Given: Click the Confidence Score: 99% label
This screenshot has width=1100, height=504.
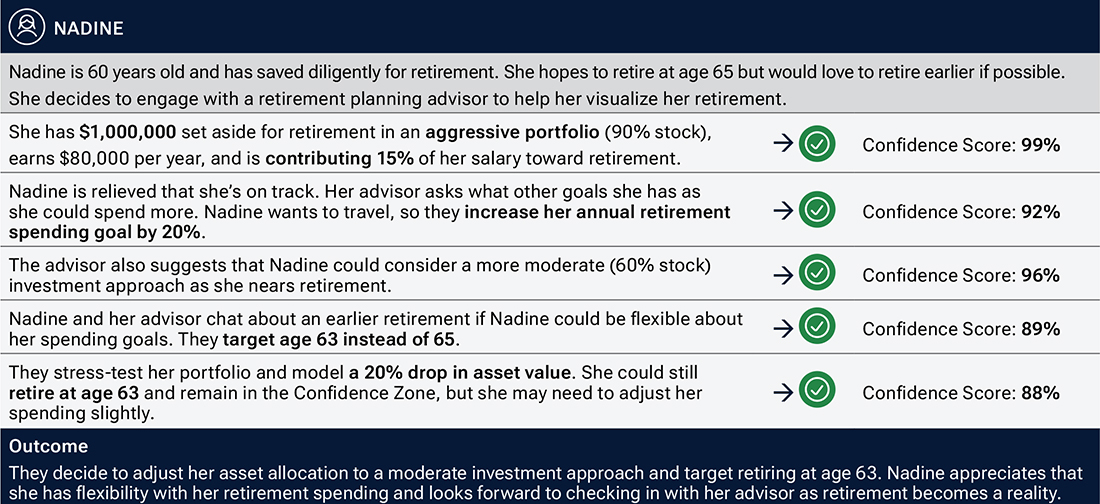Looking at the screenshot, I should click(960, 145).
